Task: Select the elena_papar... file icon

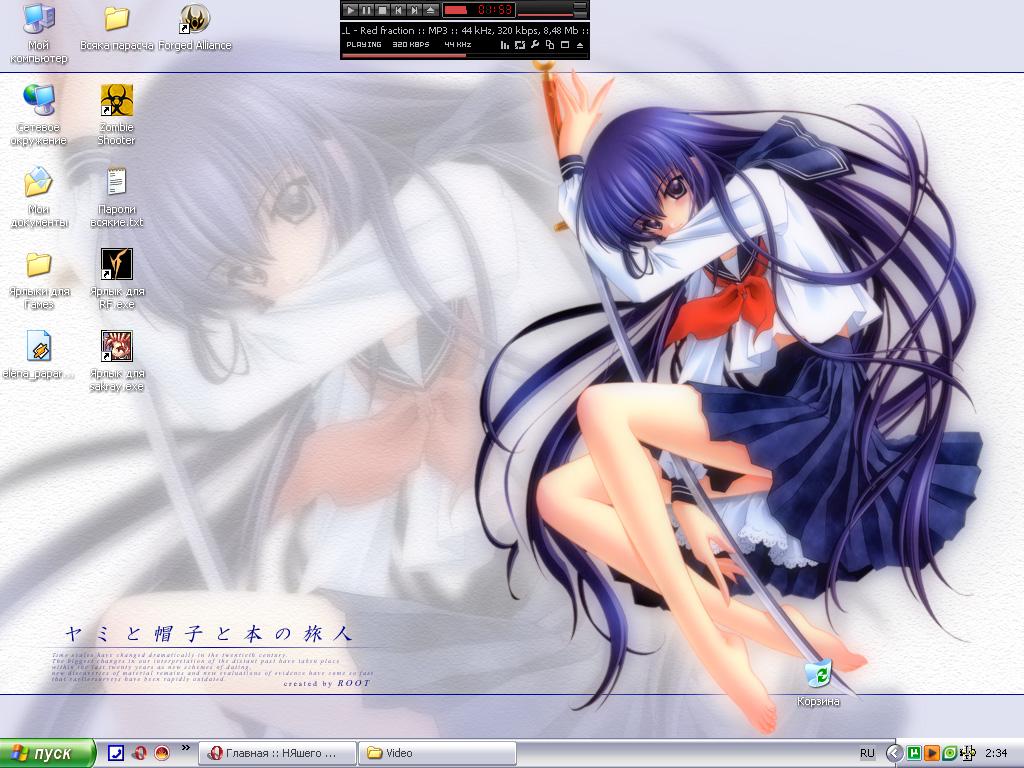Action: tap(39, 355)
